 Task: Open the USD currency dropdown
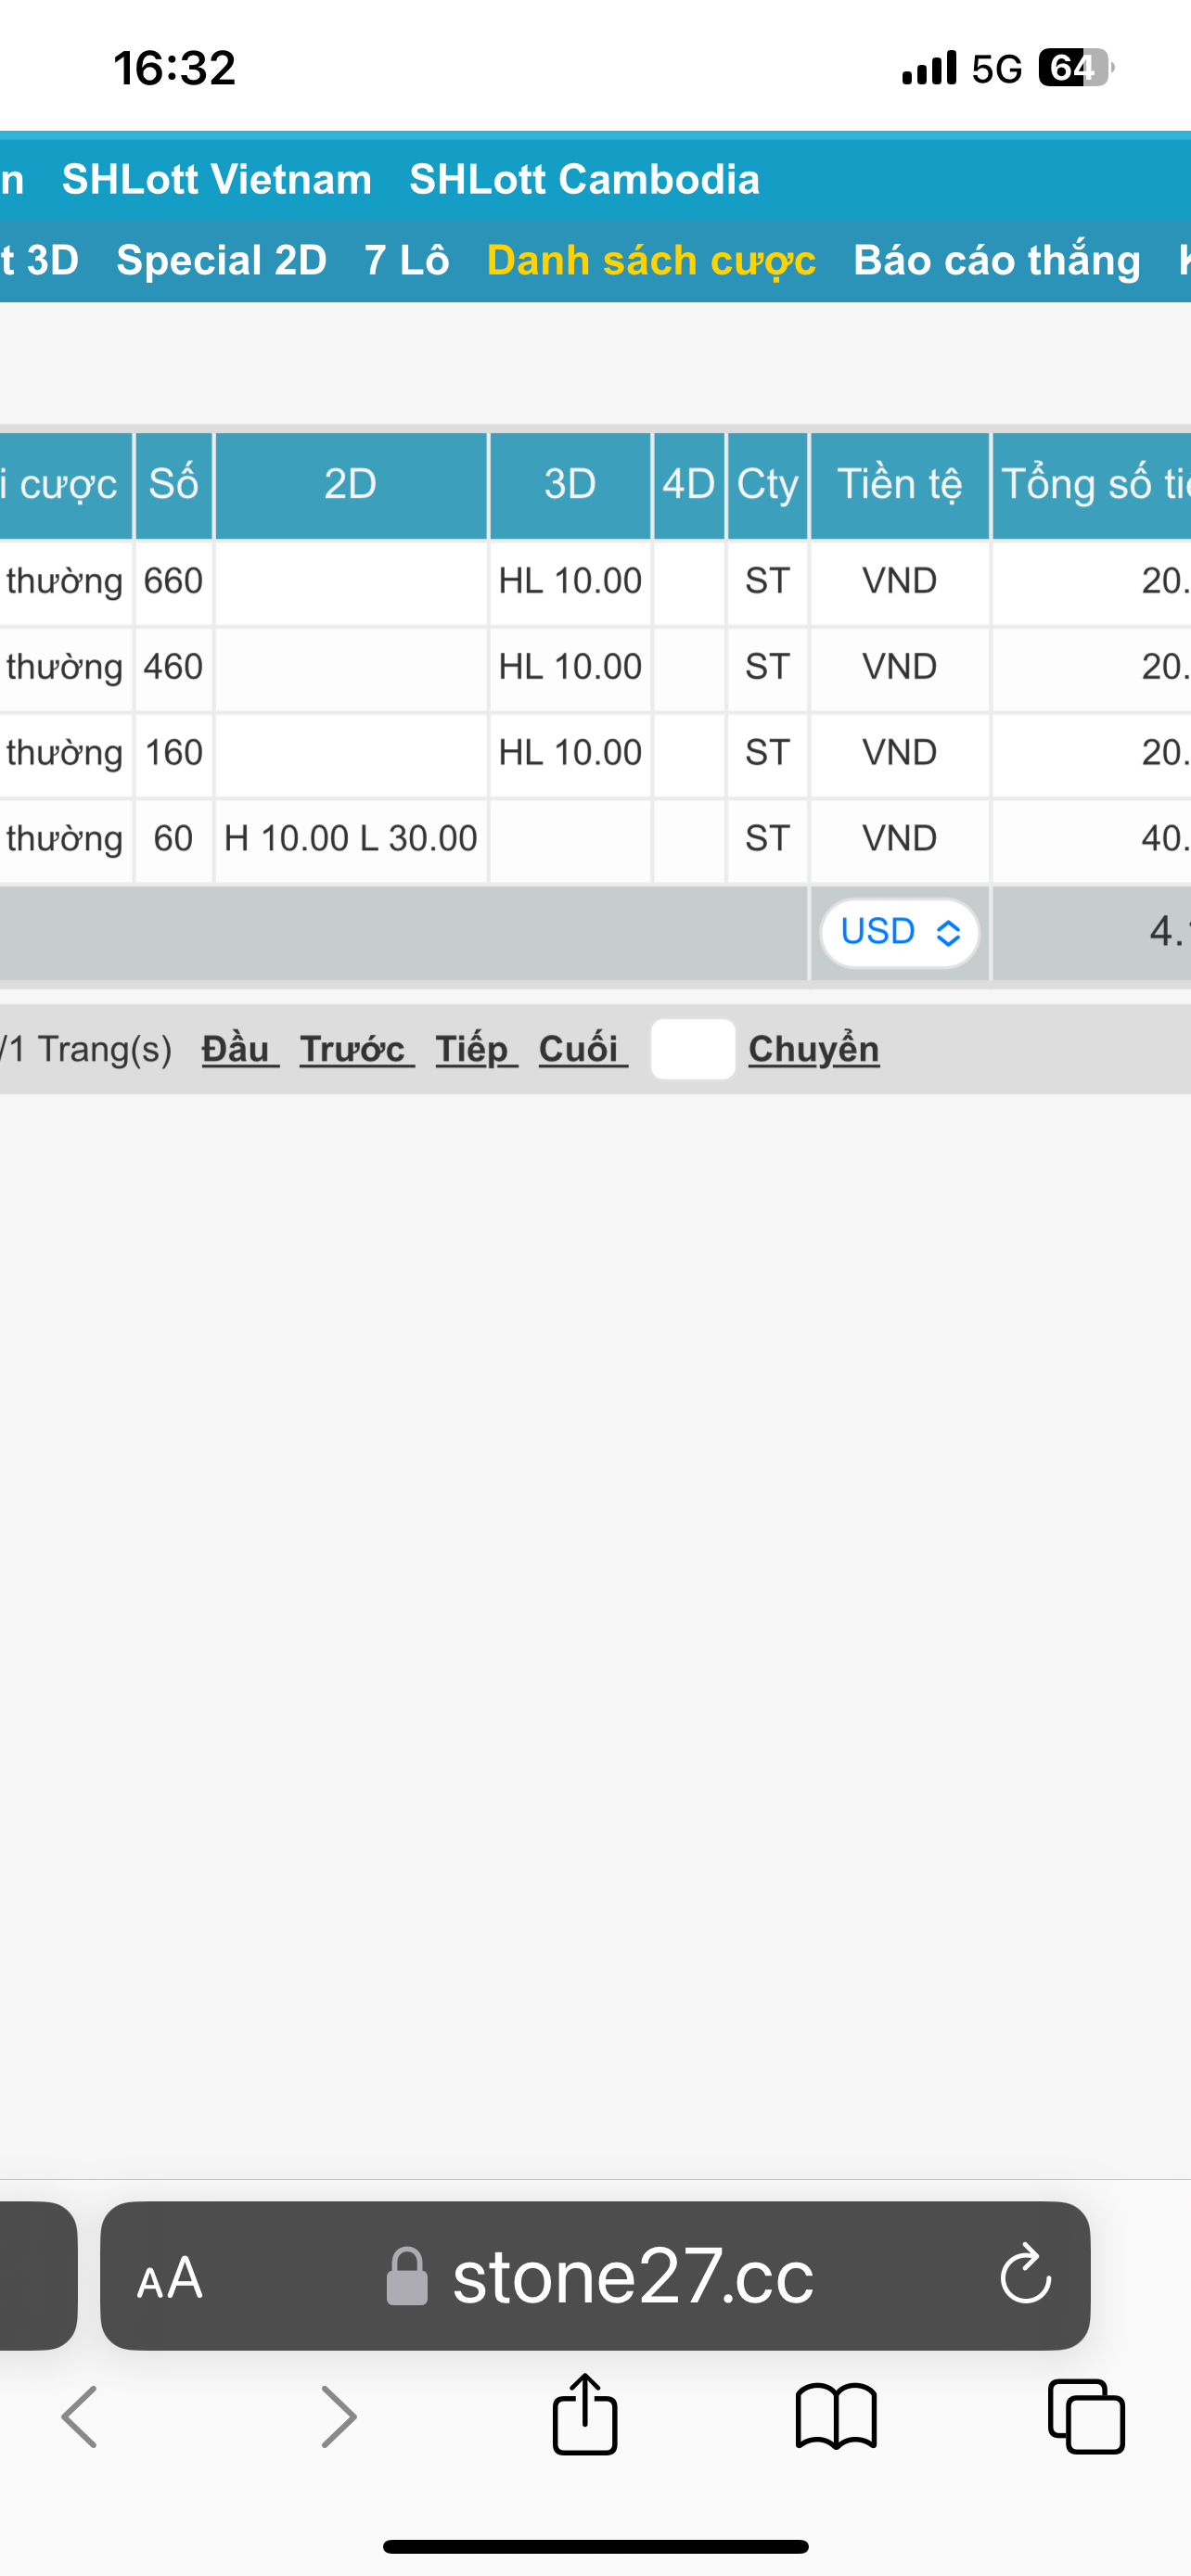pyautogui.click(x=899, y=932)
